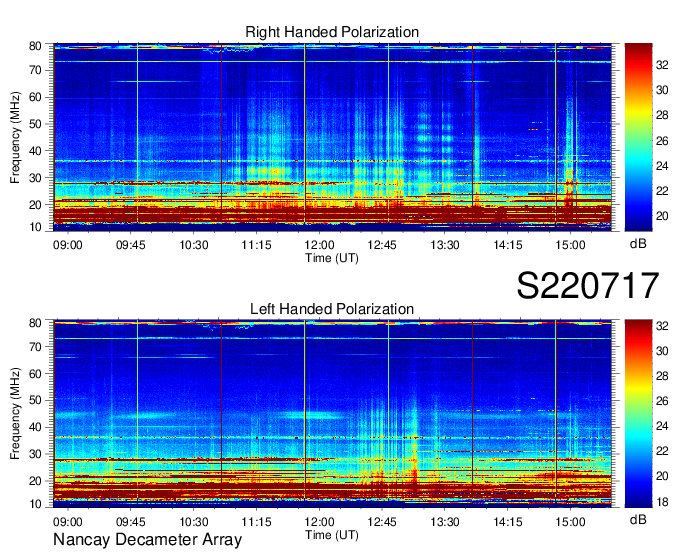Viewport: 680px width, 552px height.
Task: Click the Right Handed plot's color scale bar
Action: [x=638, y=137]
